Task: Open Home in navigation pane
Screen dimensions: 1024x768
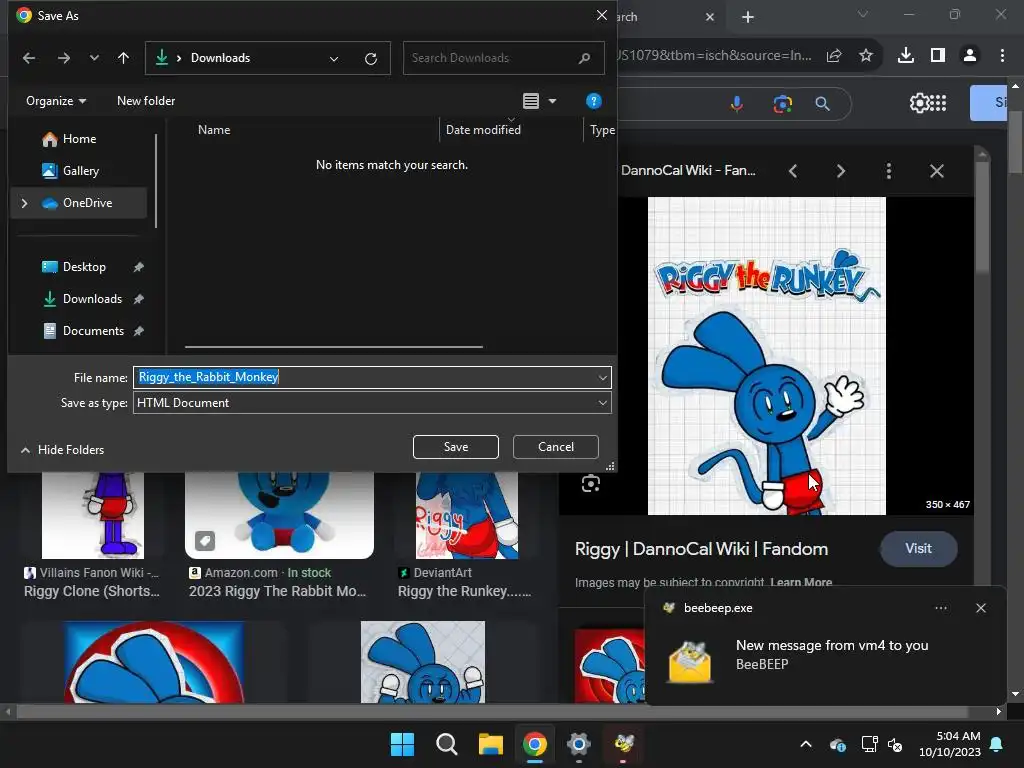Action: click(x=79, y=138)
